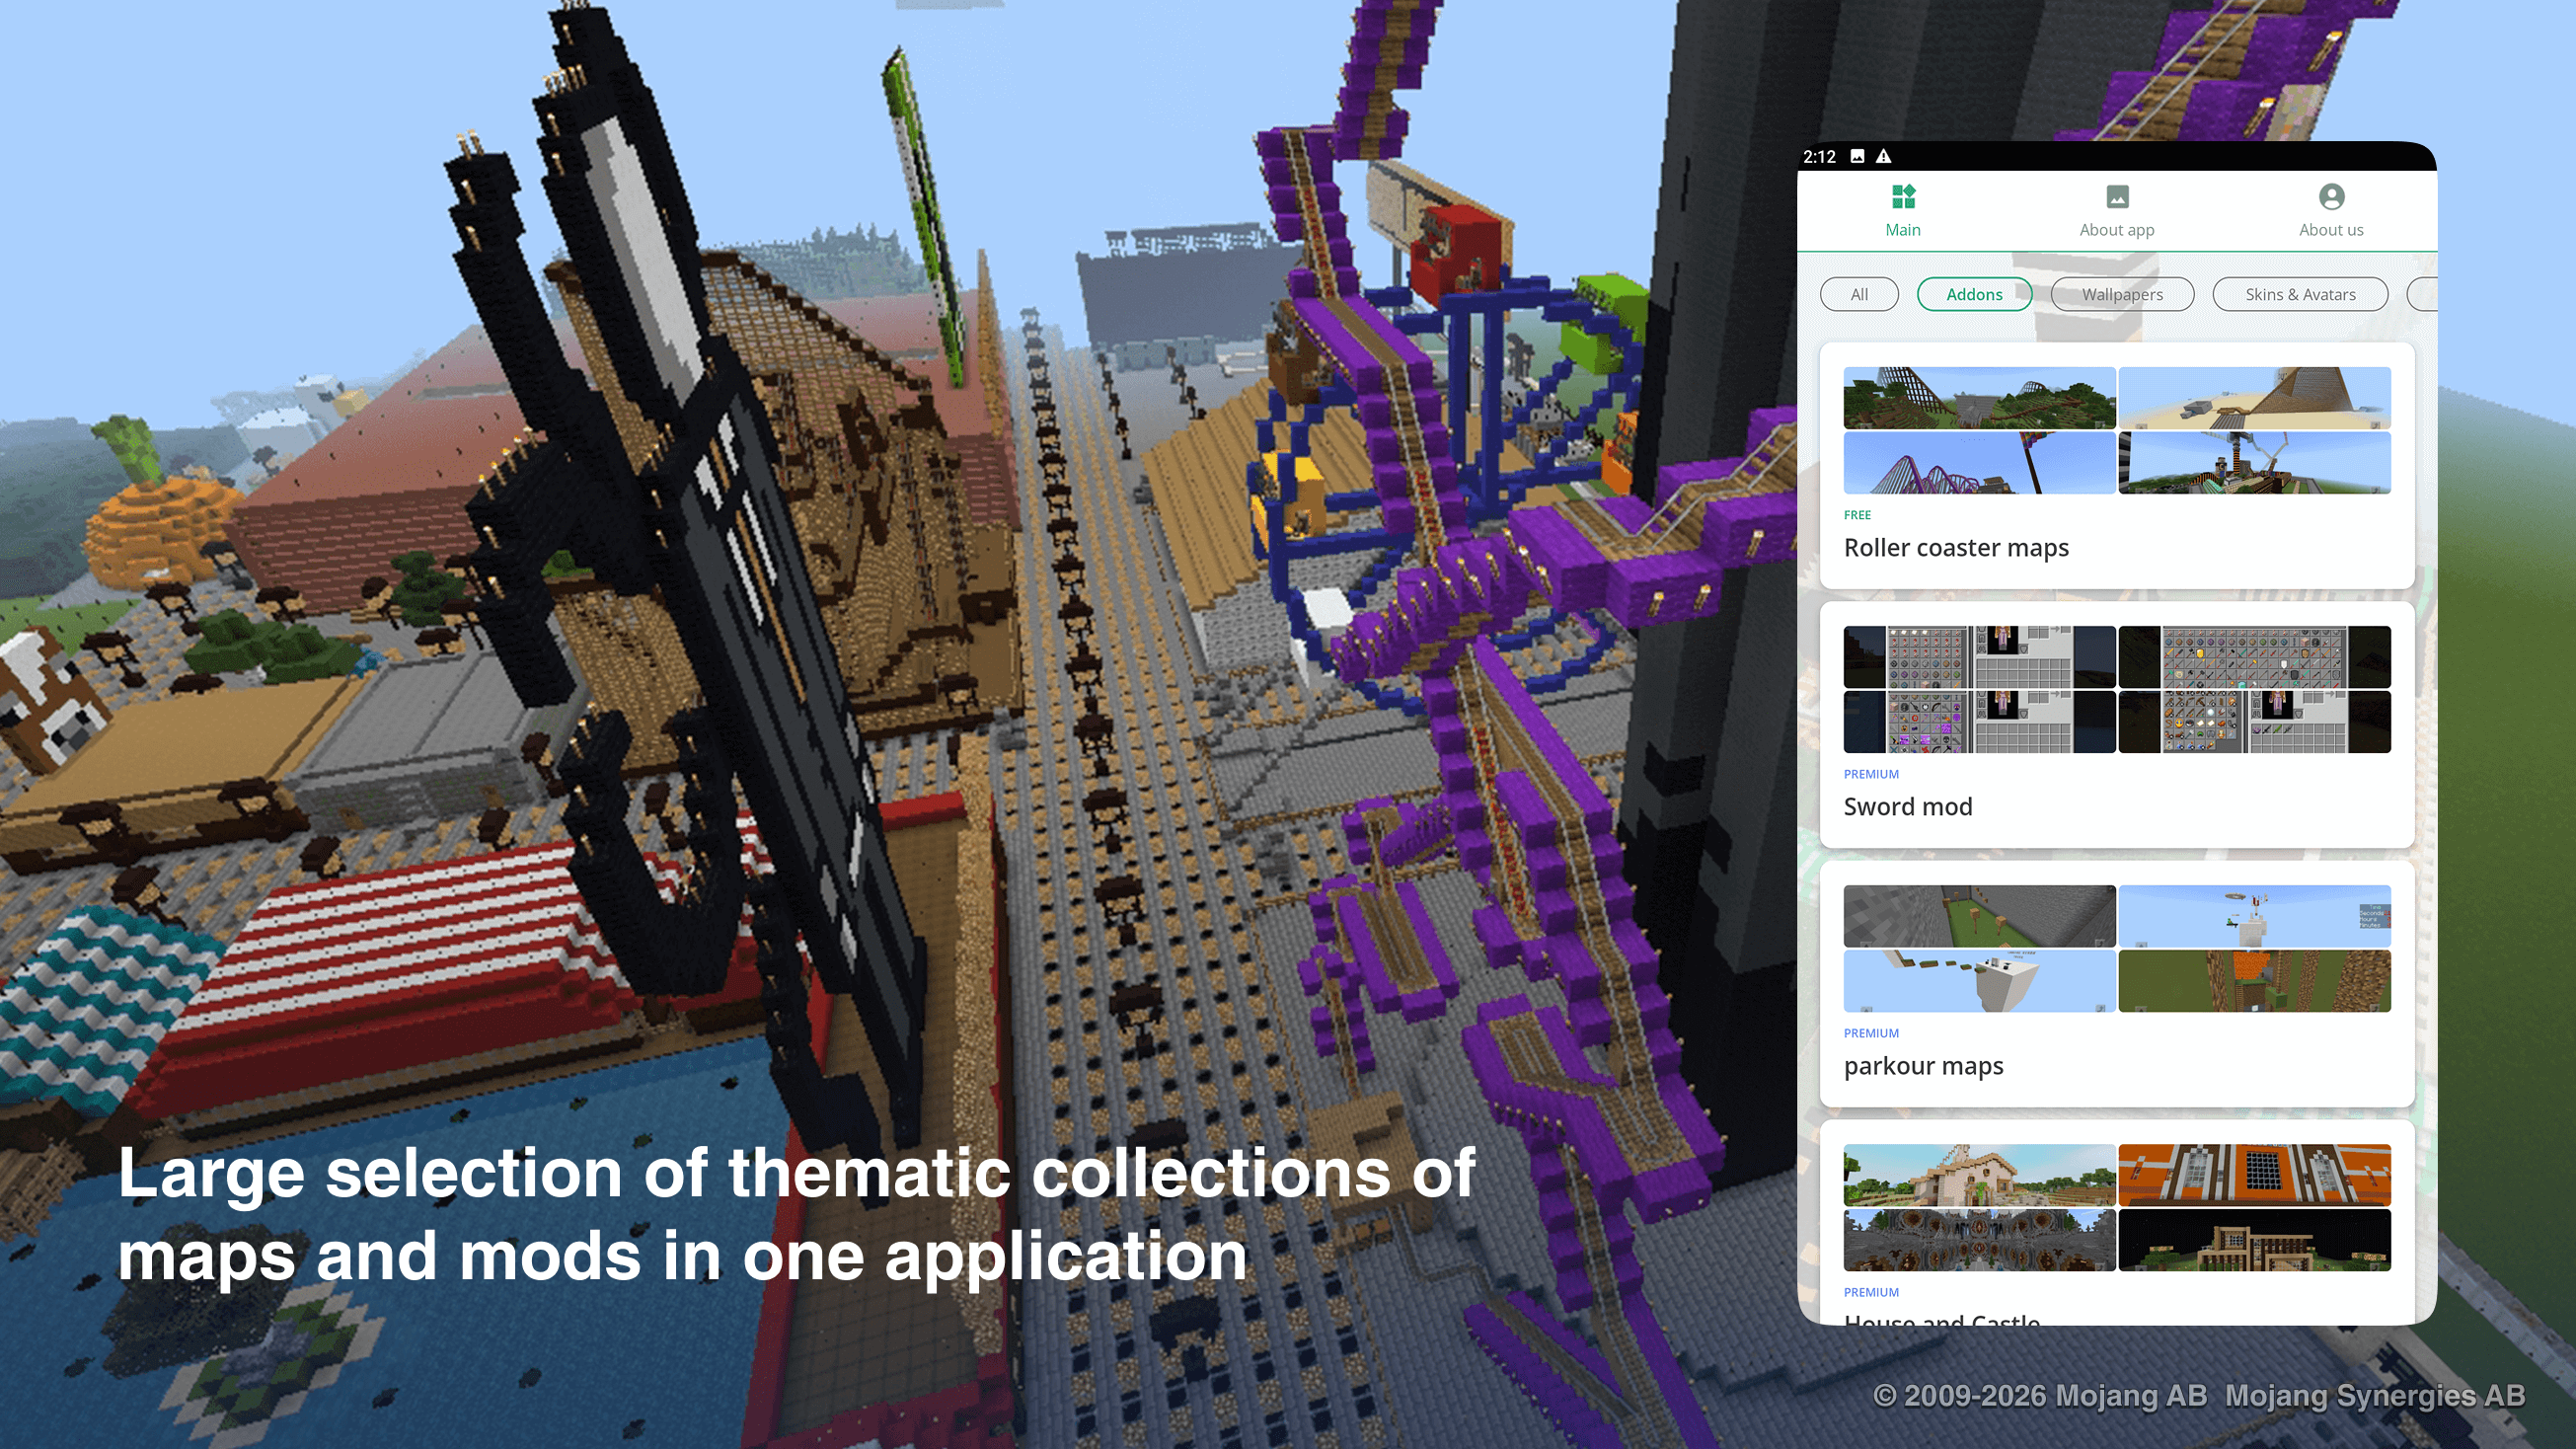The width and height of the screenshot is (2576, 1449).
Task: Open the Roller coaster maps title
Action: (x=1956, y=548)
